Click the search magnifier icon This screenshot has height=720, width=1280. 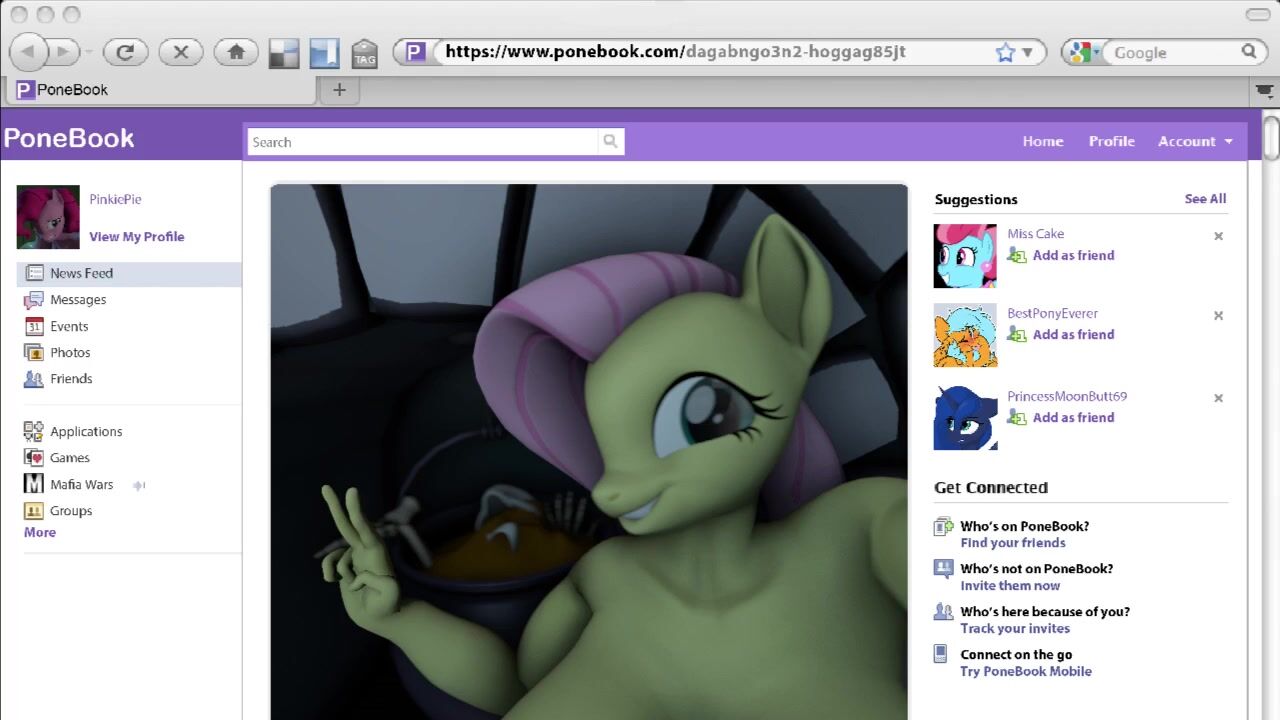(x=610, y=142)
